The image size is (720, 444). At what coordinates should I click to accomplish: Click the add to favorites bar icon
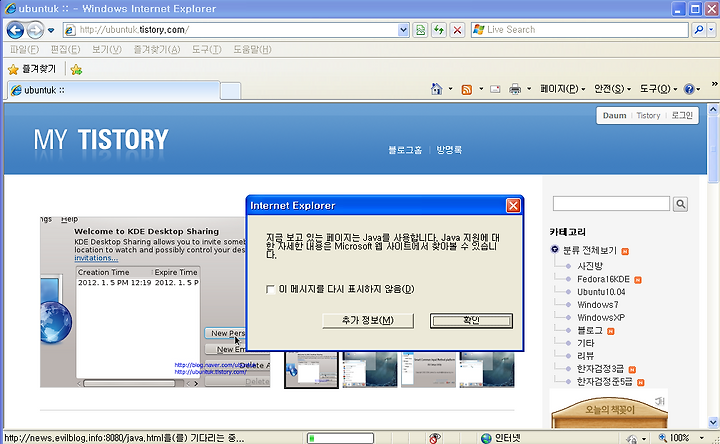click(x=76, y=69)
